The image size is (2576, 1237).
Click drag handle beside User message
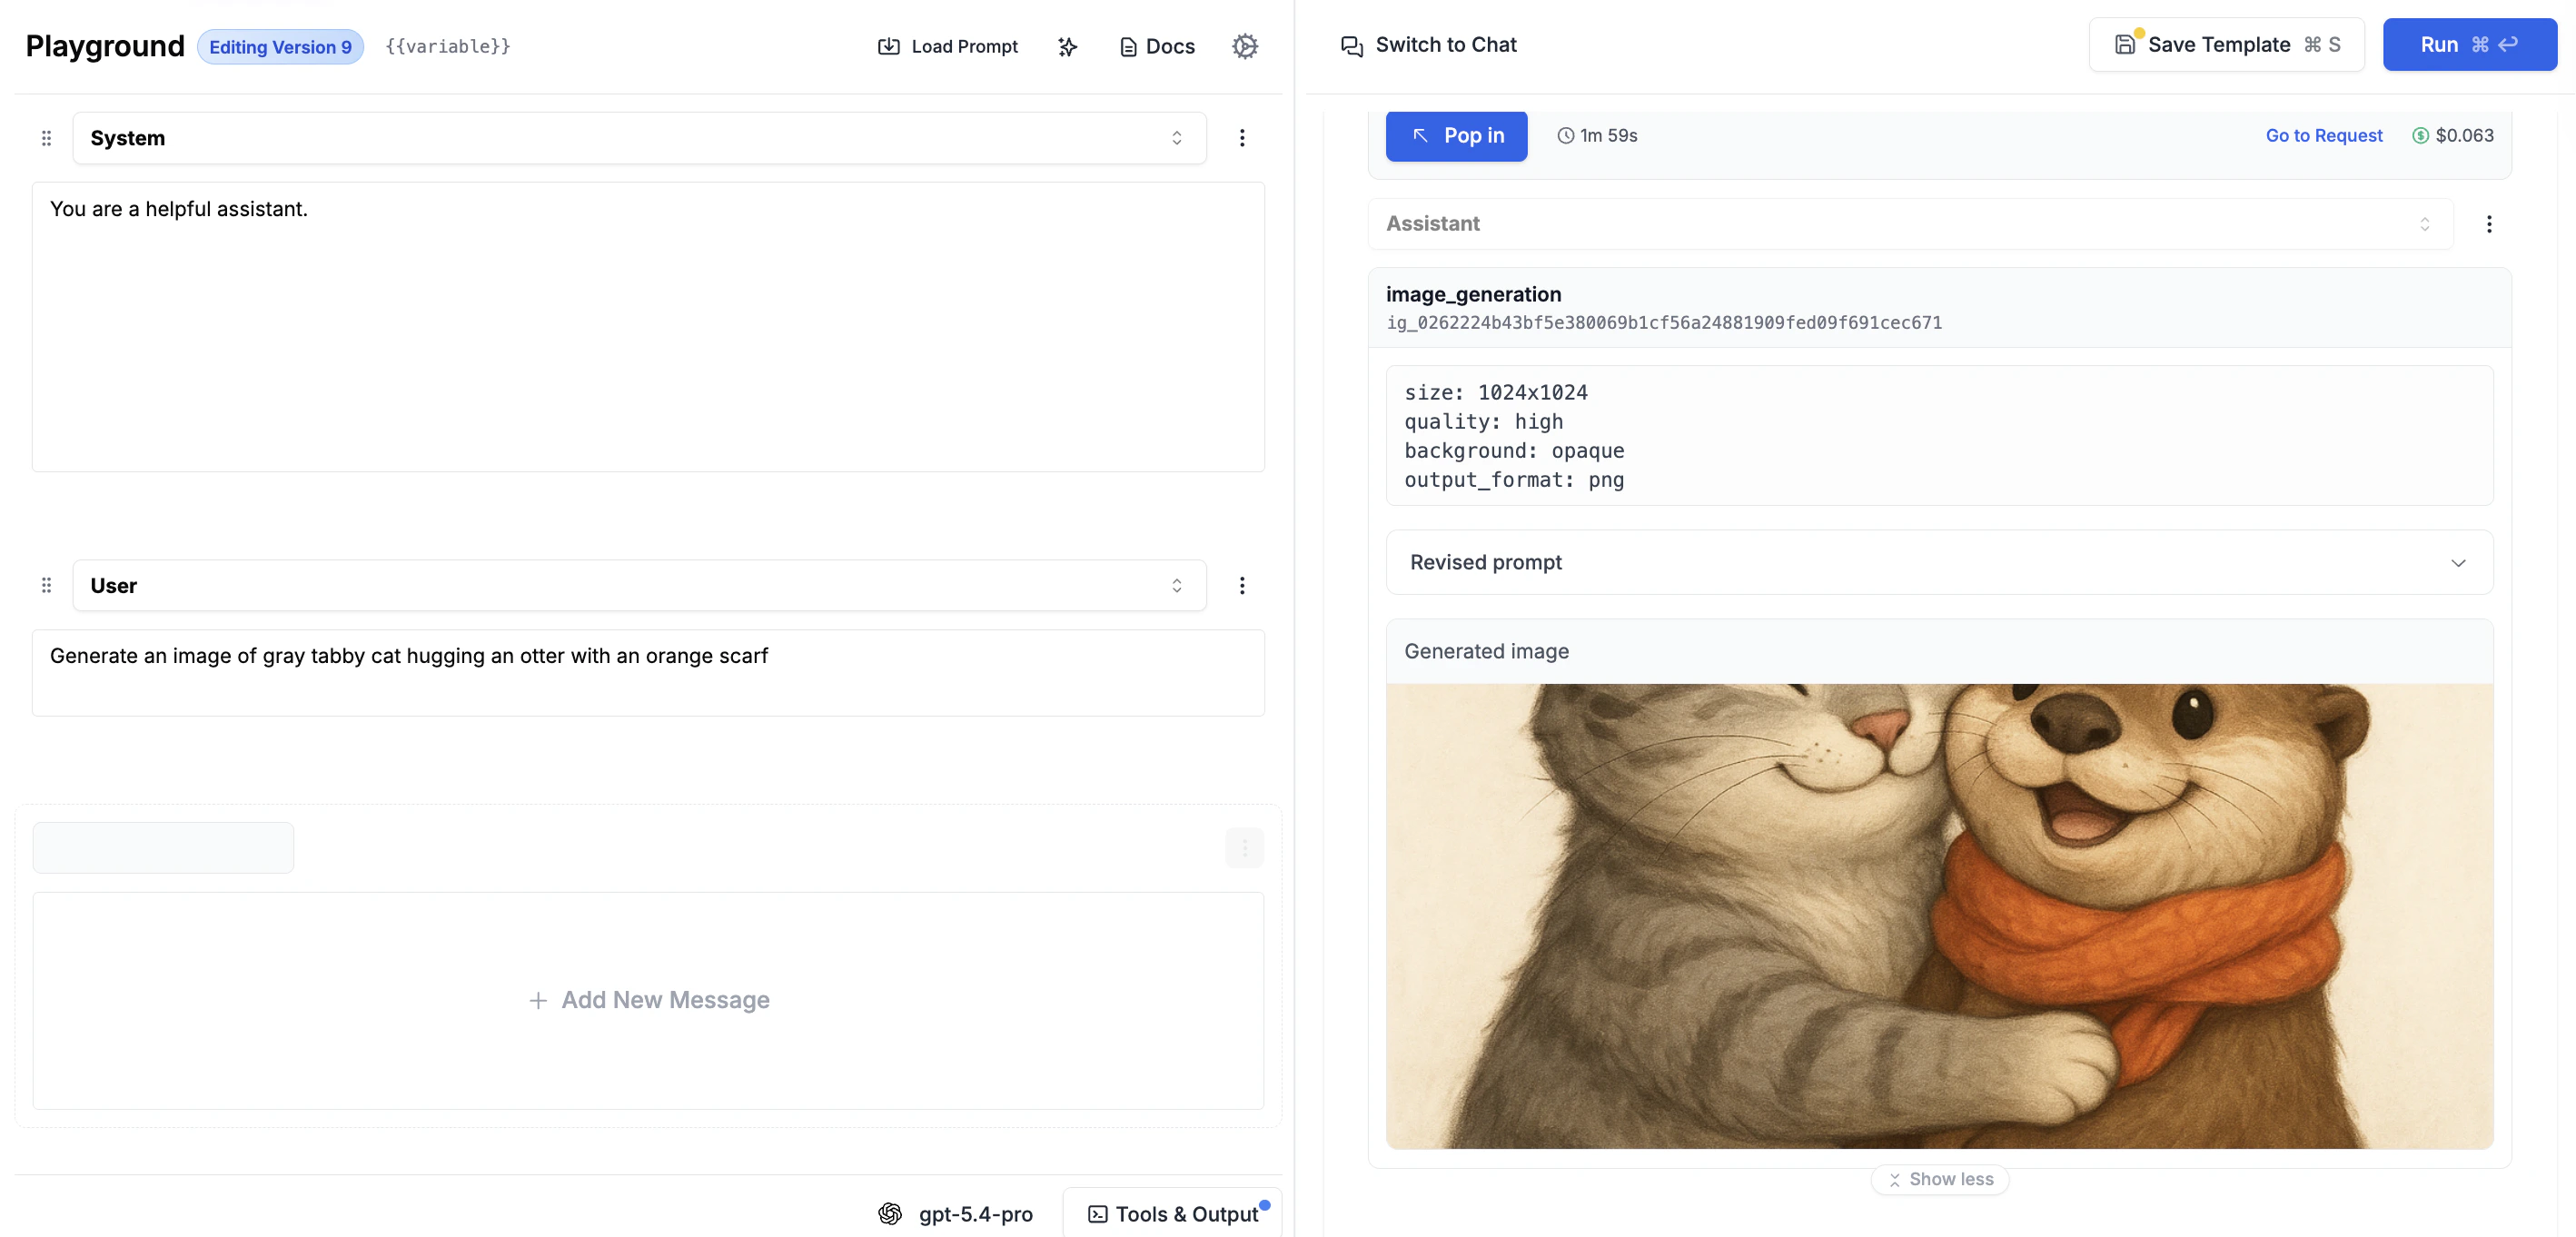coord(46,585)
